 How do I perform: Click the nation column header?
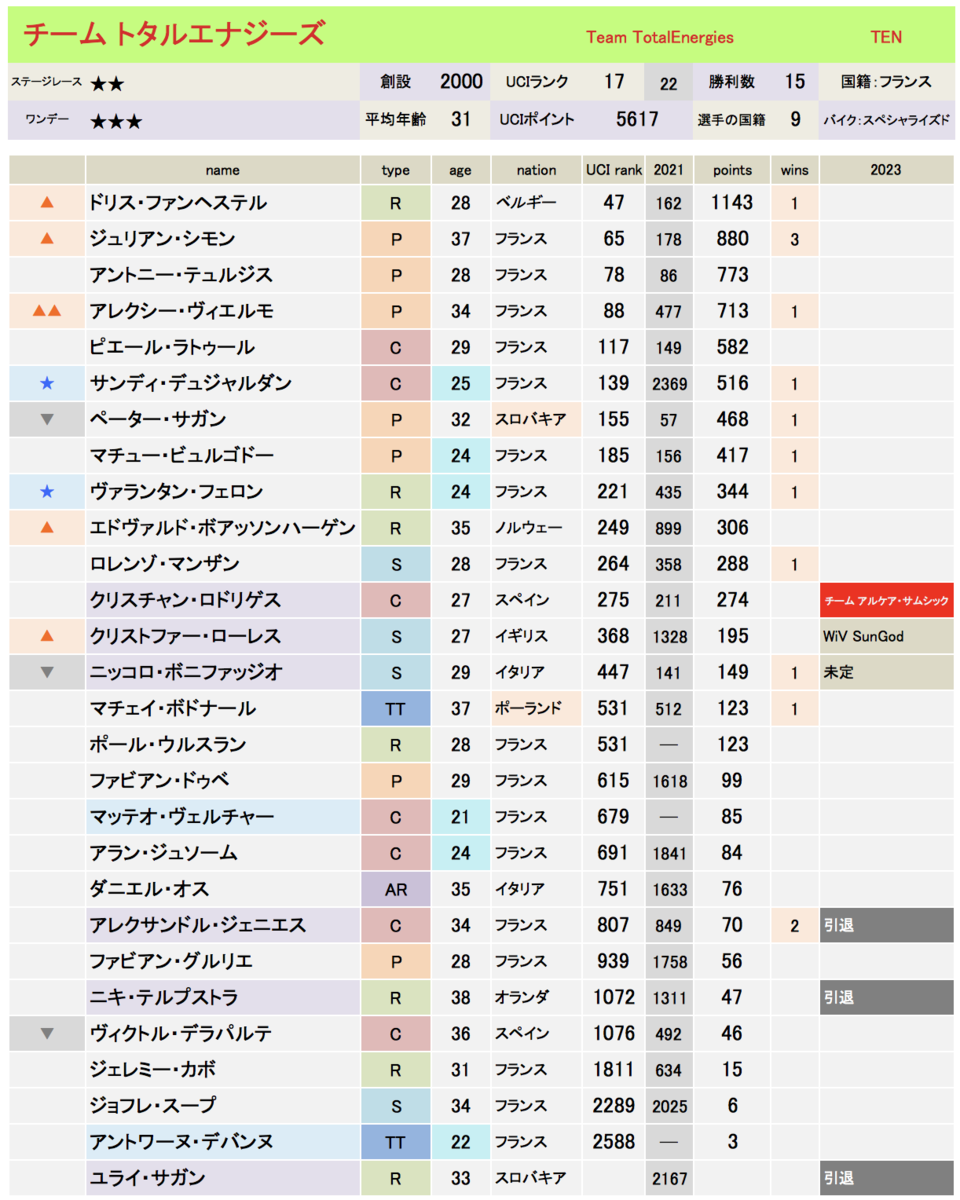(x=536, y=170)
